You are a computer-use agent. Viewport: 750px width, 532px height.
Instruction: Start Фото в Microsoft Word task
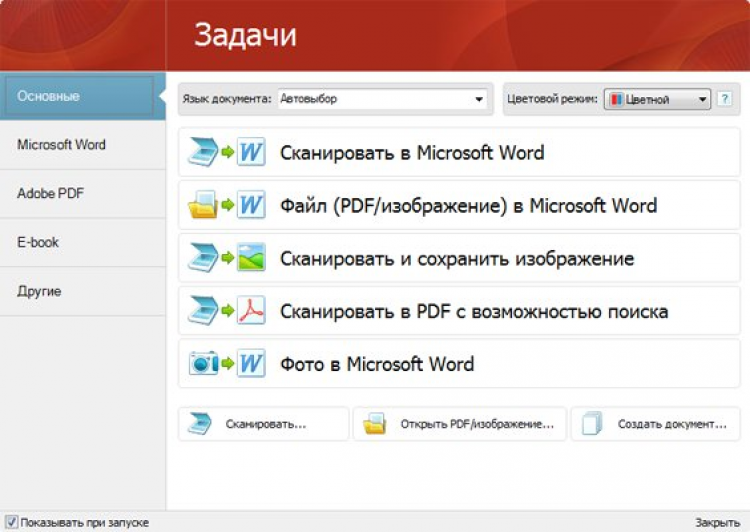pyautogui.click(x=459, y=364)
